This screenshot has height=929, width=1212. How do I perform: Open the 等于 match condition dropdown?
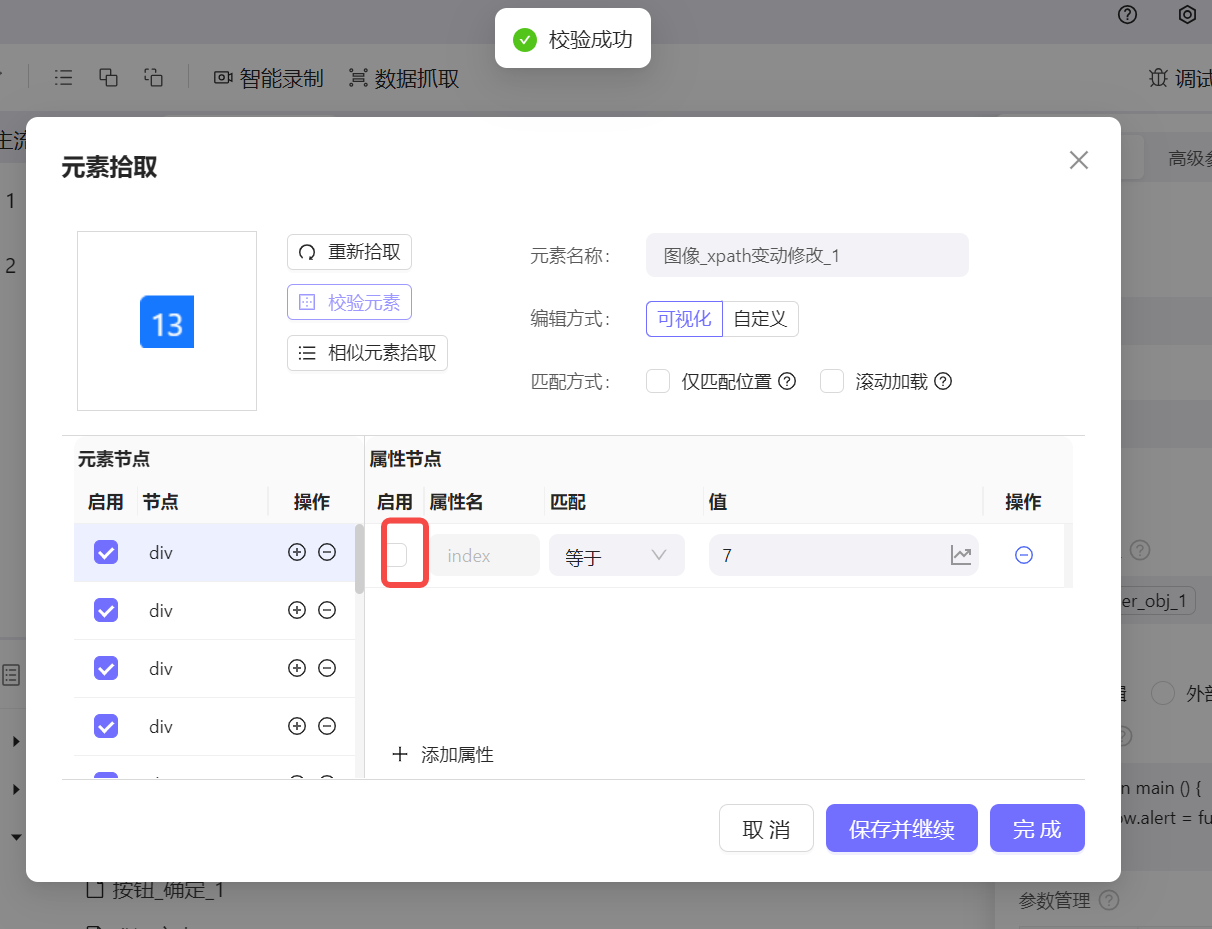coord(616,555)
